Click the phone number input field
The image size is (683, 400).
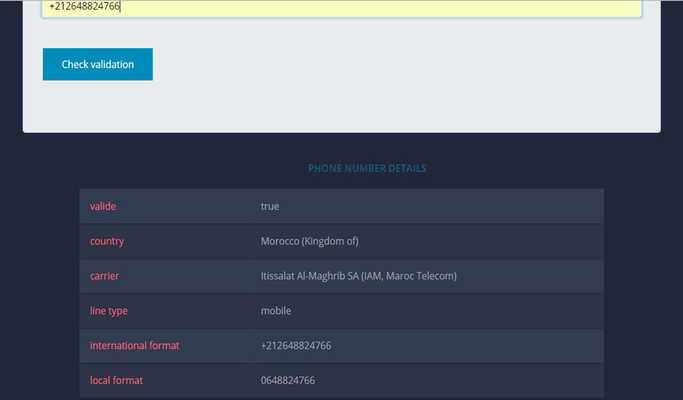[340, 7]
